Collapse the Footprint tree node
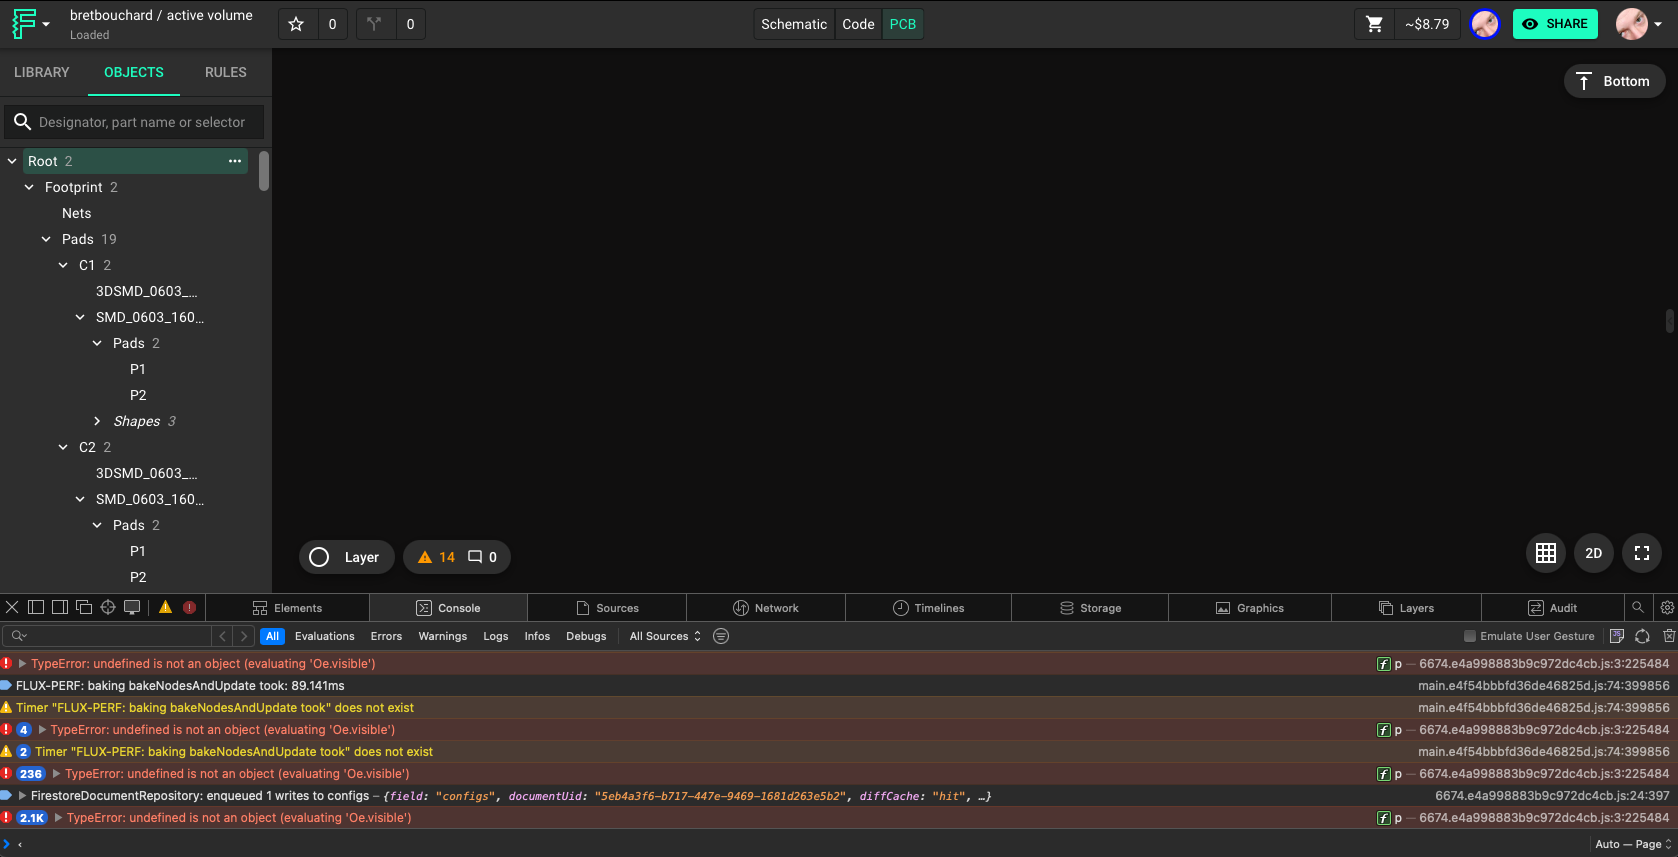Screen dimensions: 1678x857 tap(29, 187)
